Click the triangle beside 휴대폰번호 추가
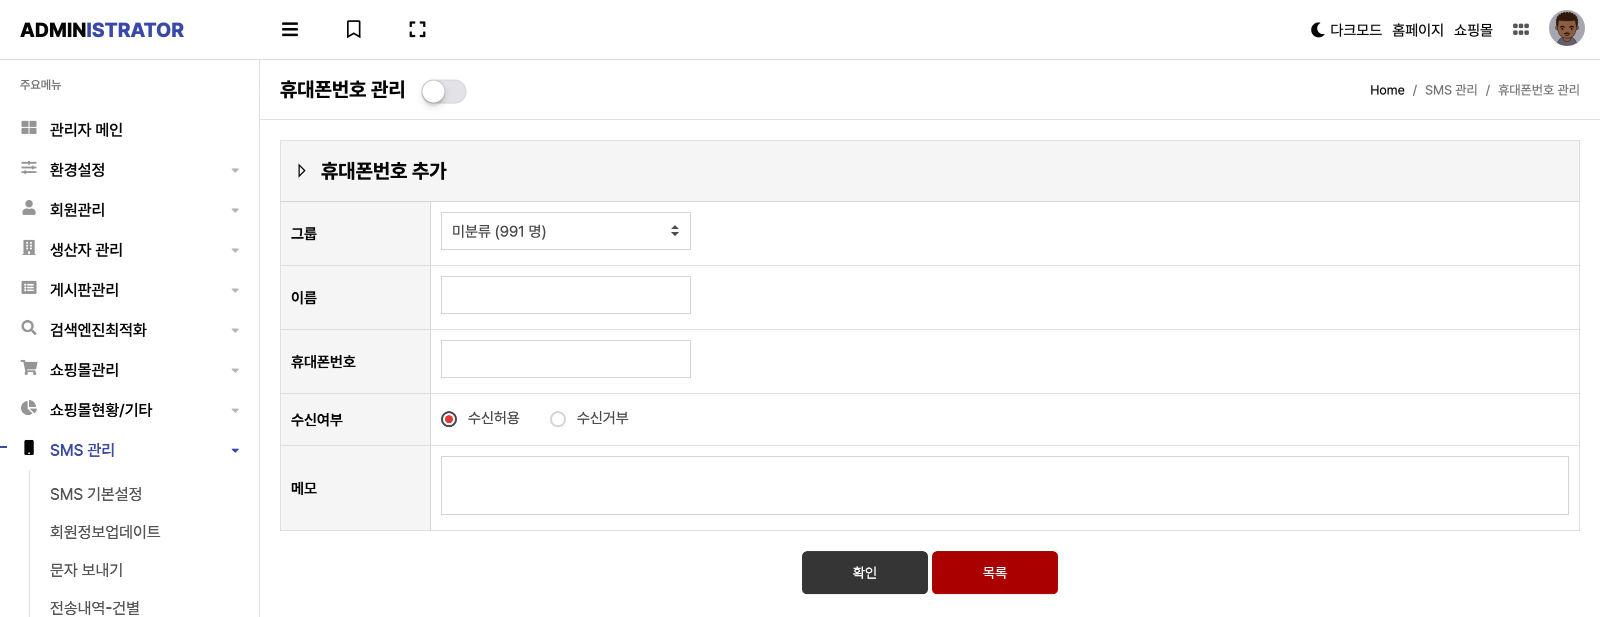Screen dimensions: 1600x617 [x=301, y=171]
